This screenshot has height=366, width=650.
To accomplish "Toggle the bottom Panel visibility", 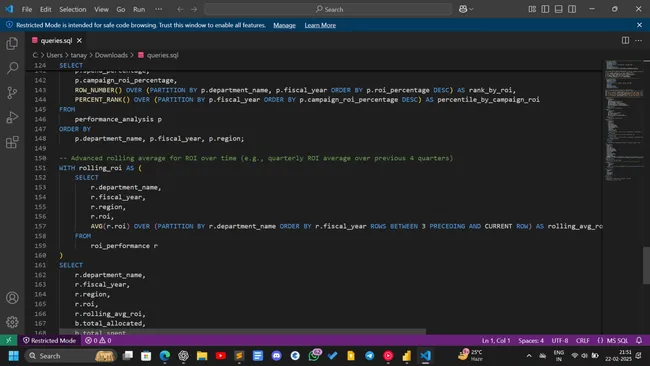I will click(x=559, y=9).
